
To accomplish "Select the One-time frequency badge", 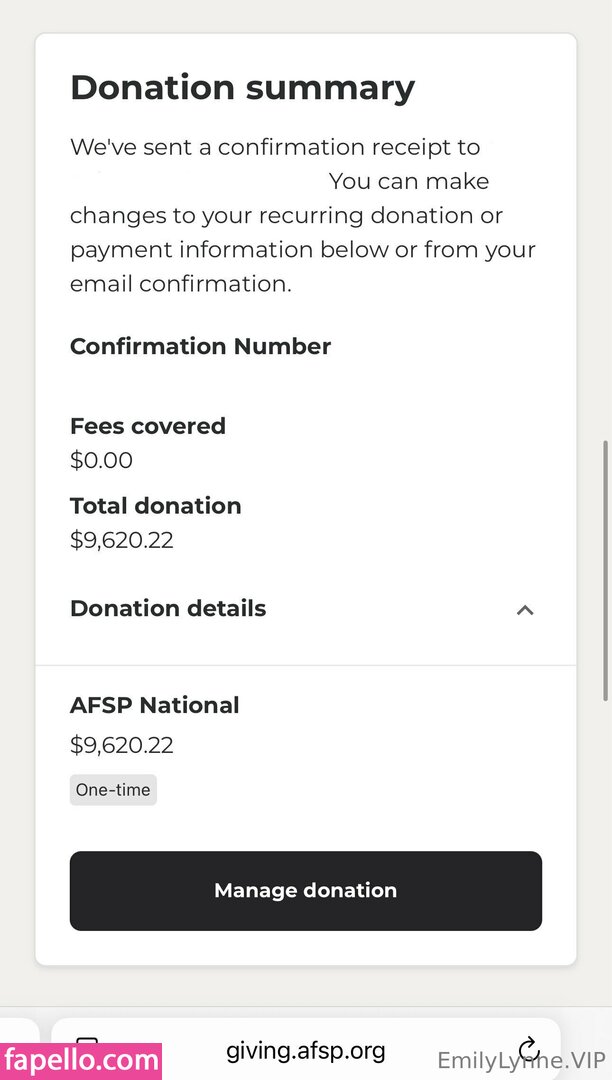I will [113, 790].
